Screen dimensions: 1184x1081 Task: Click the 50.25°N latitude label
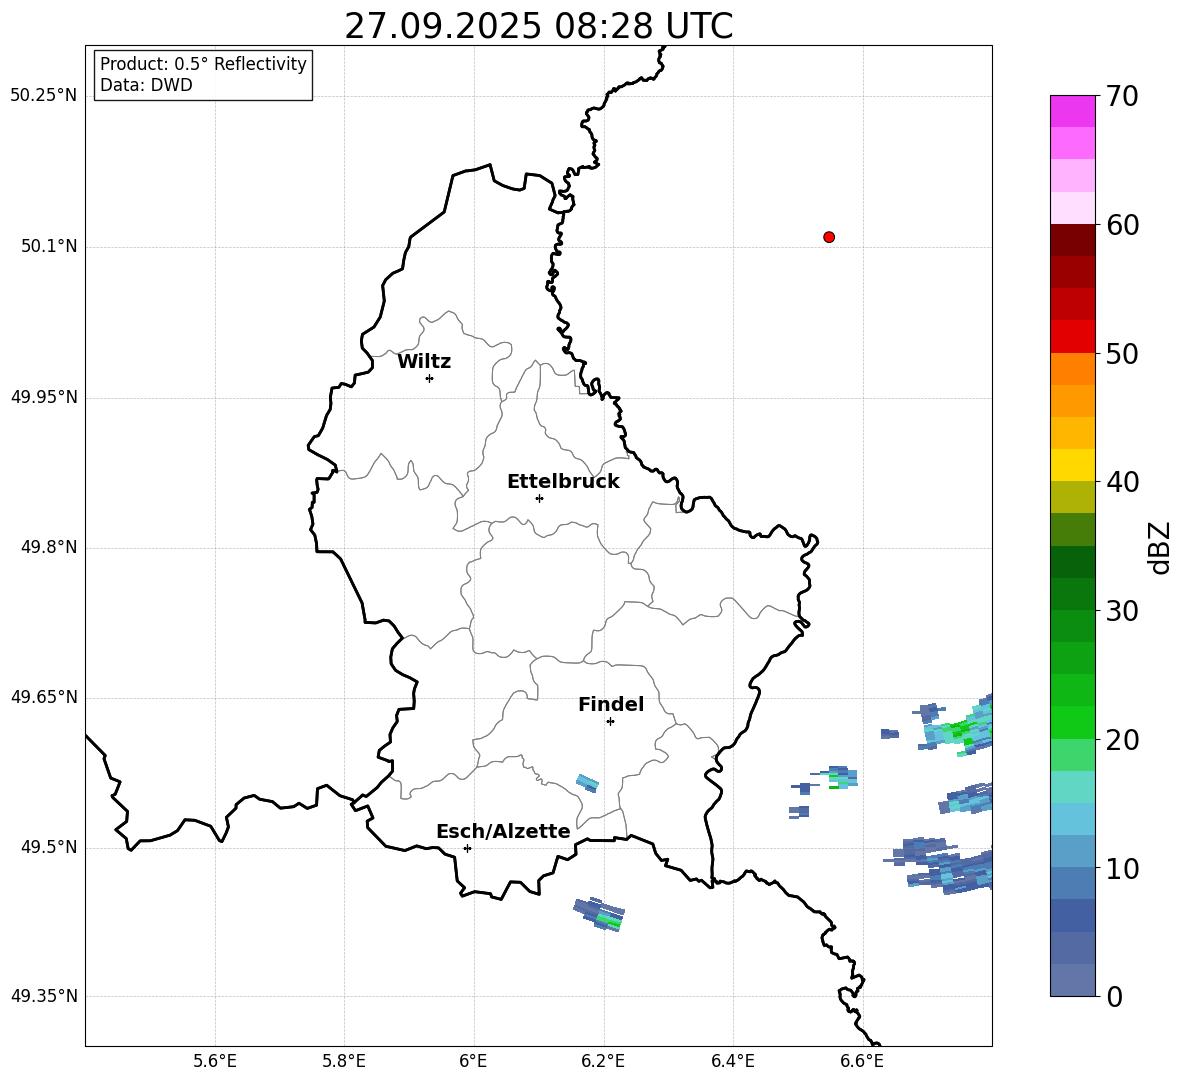(x=44, y=96)
